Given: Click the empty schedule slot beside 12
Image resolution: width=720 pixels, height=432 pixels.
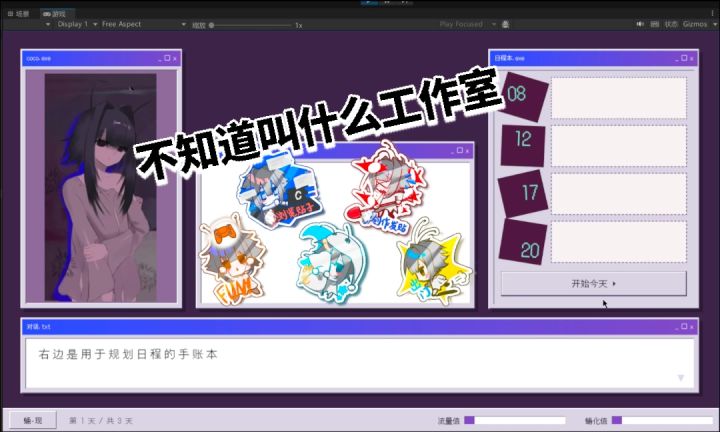Looking at the screenshot, I should tap(619, 145).
